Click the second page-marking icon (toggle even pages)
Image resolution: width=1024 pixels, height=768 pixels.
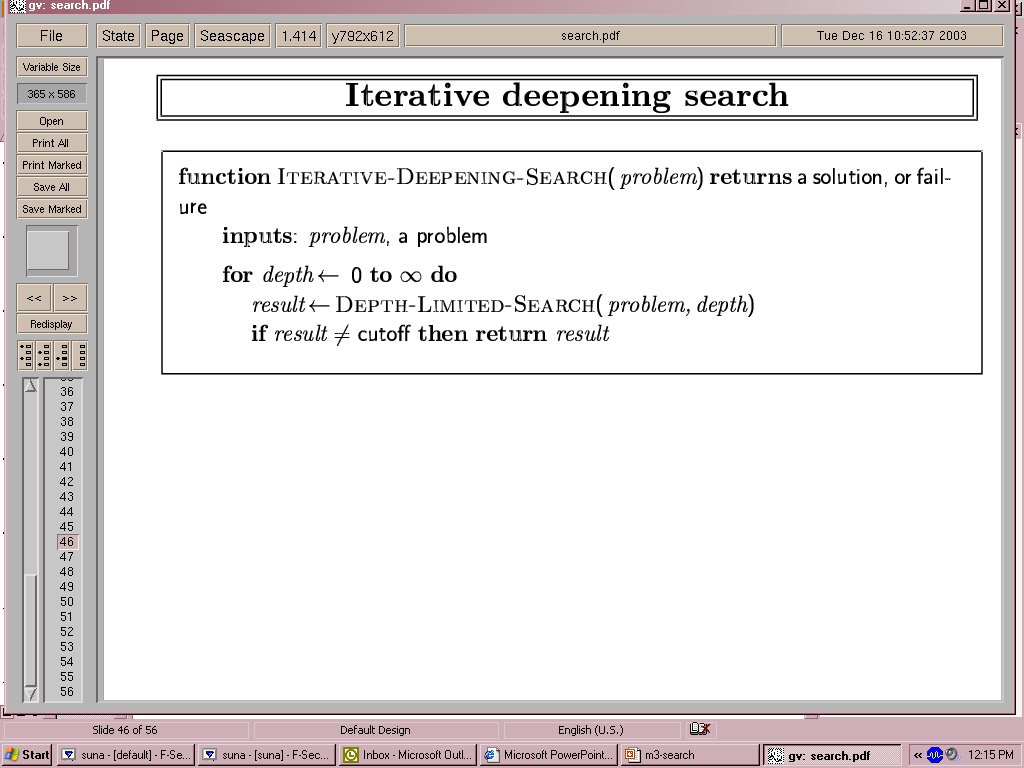(x=44, y=355)
